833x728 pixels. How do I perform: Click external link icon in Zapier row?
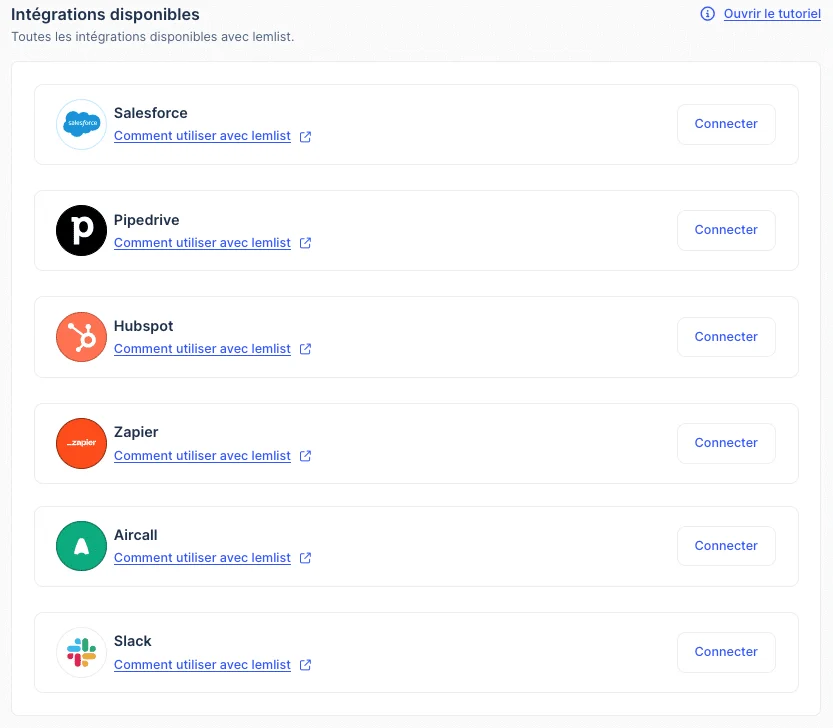click(305, 456)
